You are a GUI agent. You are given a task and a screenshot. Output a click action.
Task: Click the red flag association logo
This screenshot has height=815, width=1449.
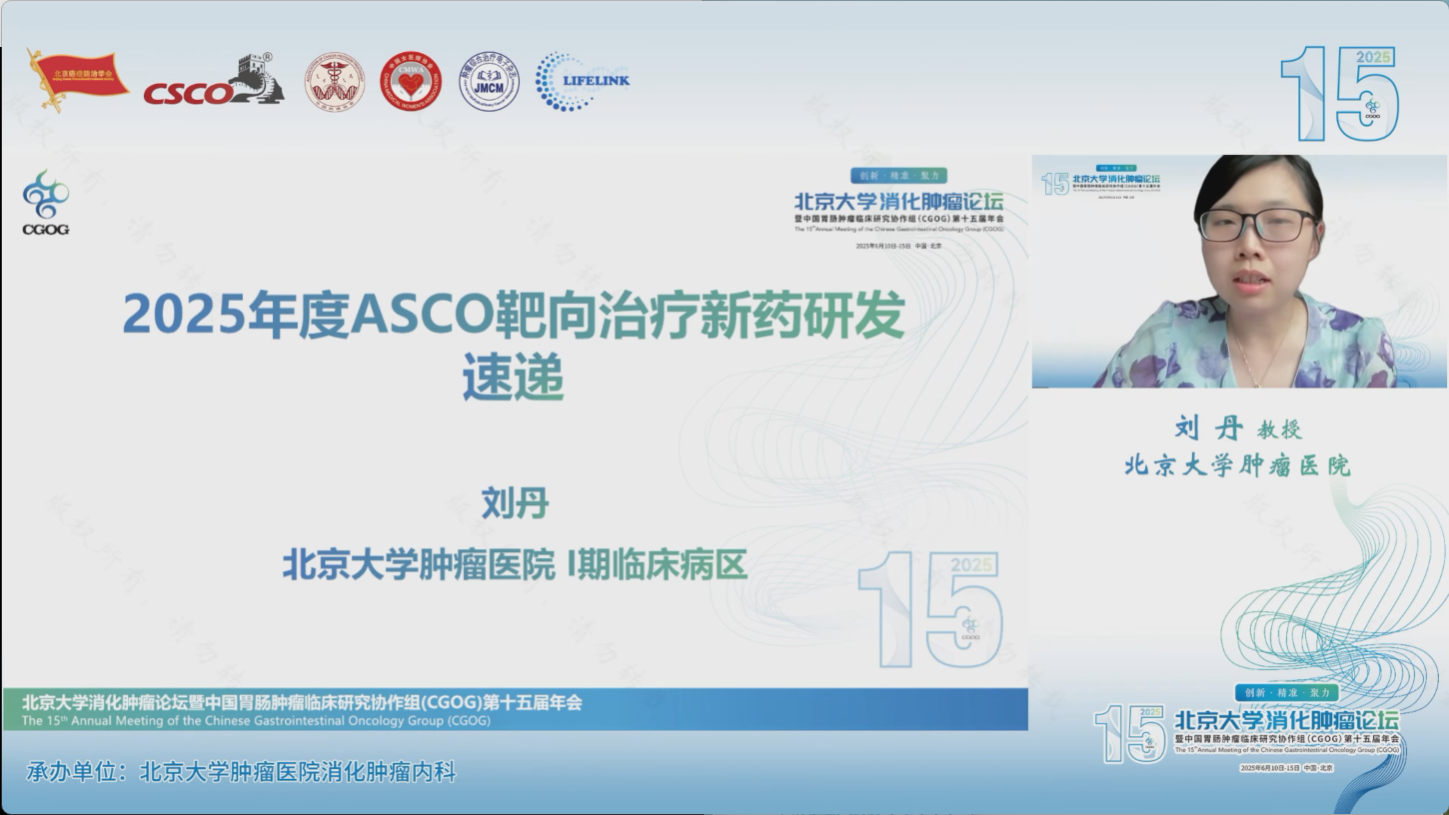coord(77,80)
